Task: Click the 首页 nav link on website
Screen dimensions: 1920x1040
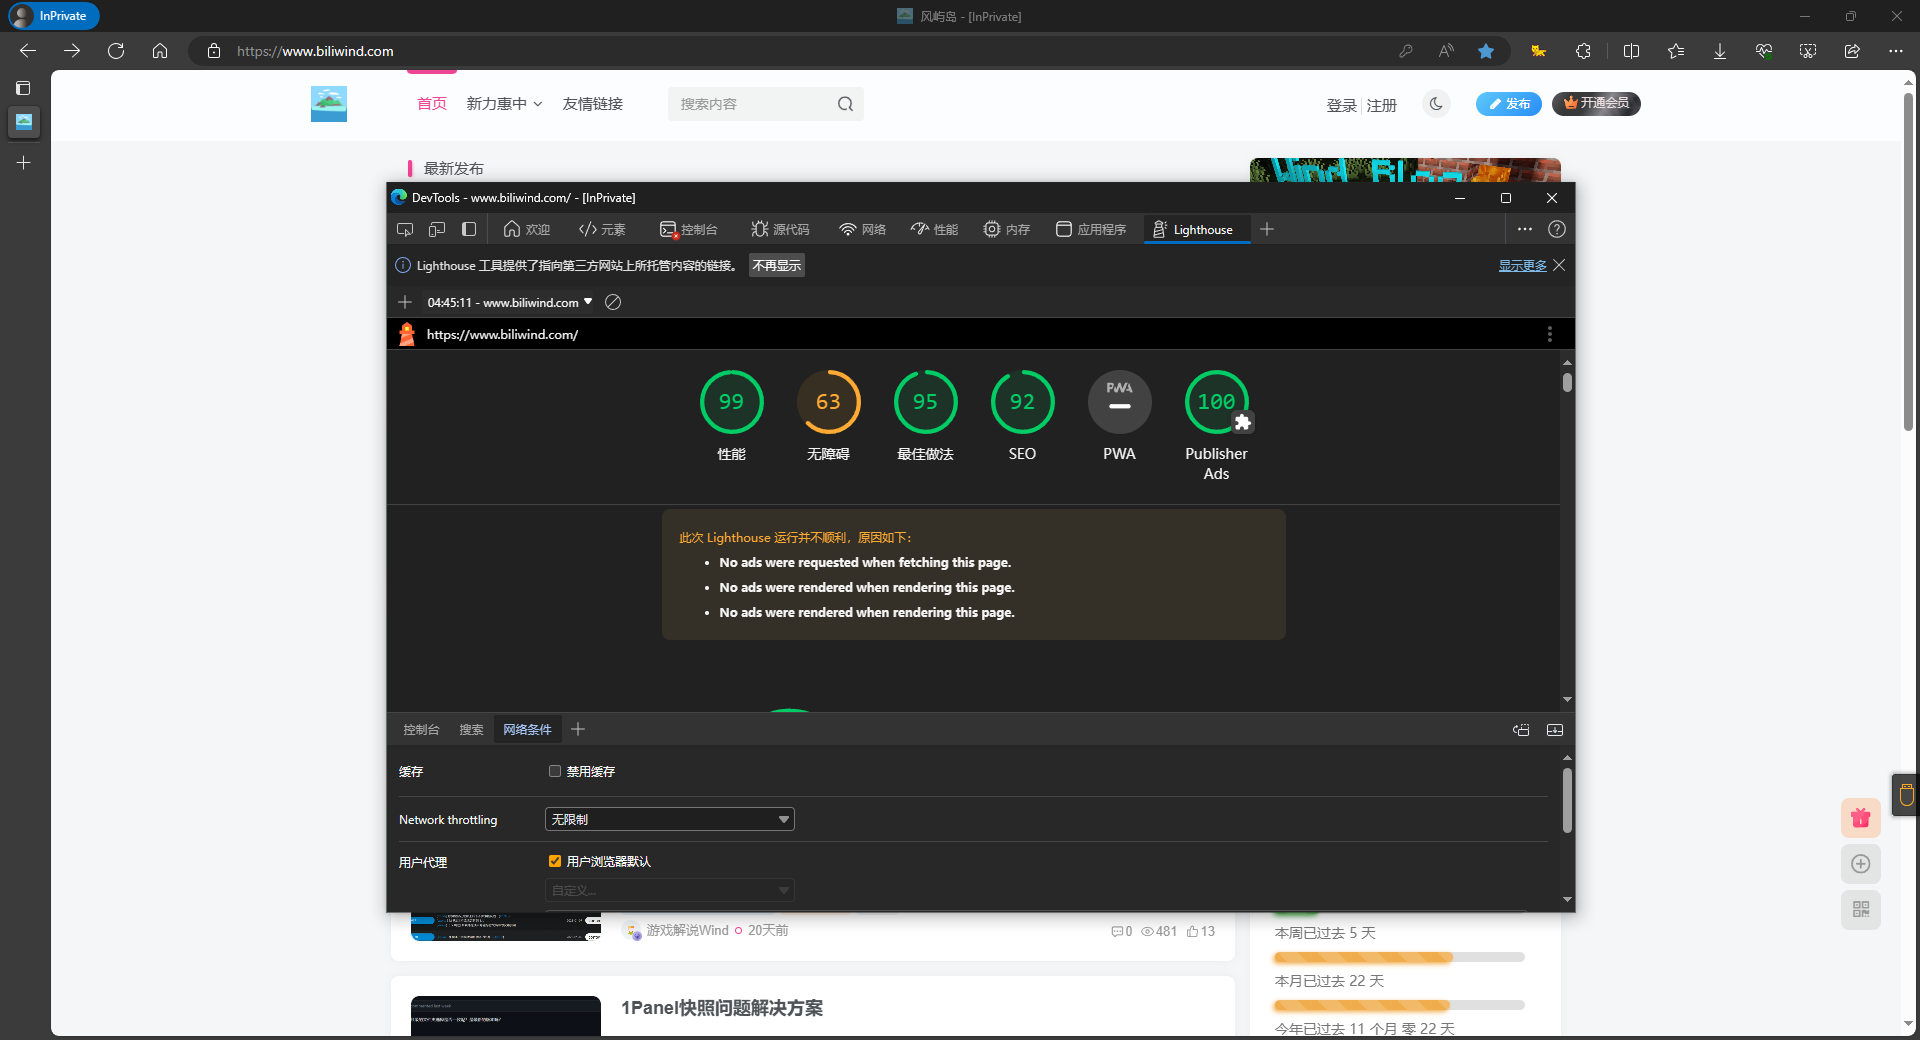Action: tap(432, 104)
